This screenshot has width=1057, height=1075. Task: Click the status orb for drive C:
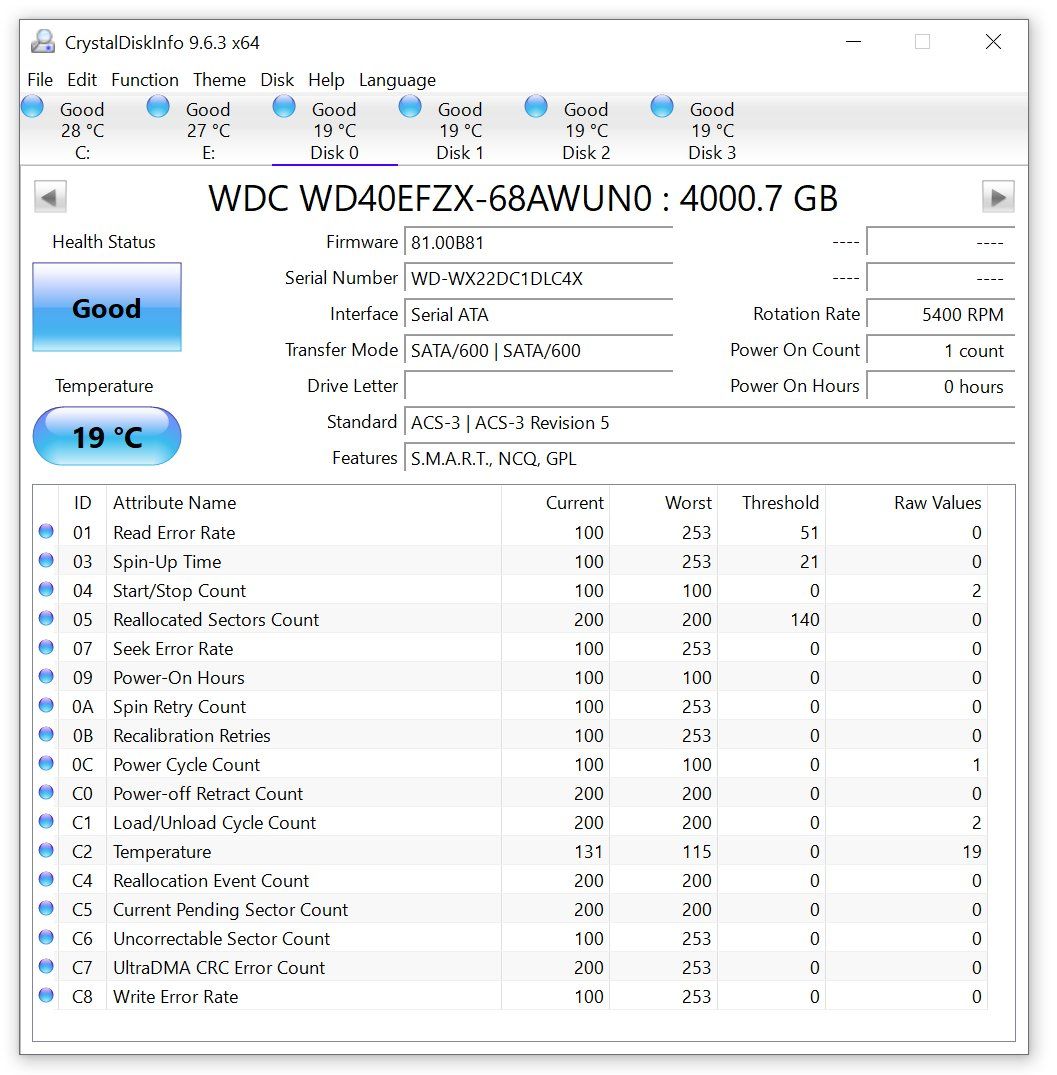click(32, 107)
